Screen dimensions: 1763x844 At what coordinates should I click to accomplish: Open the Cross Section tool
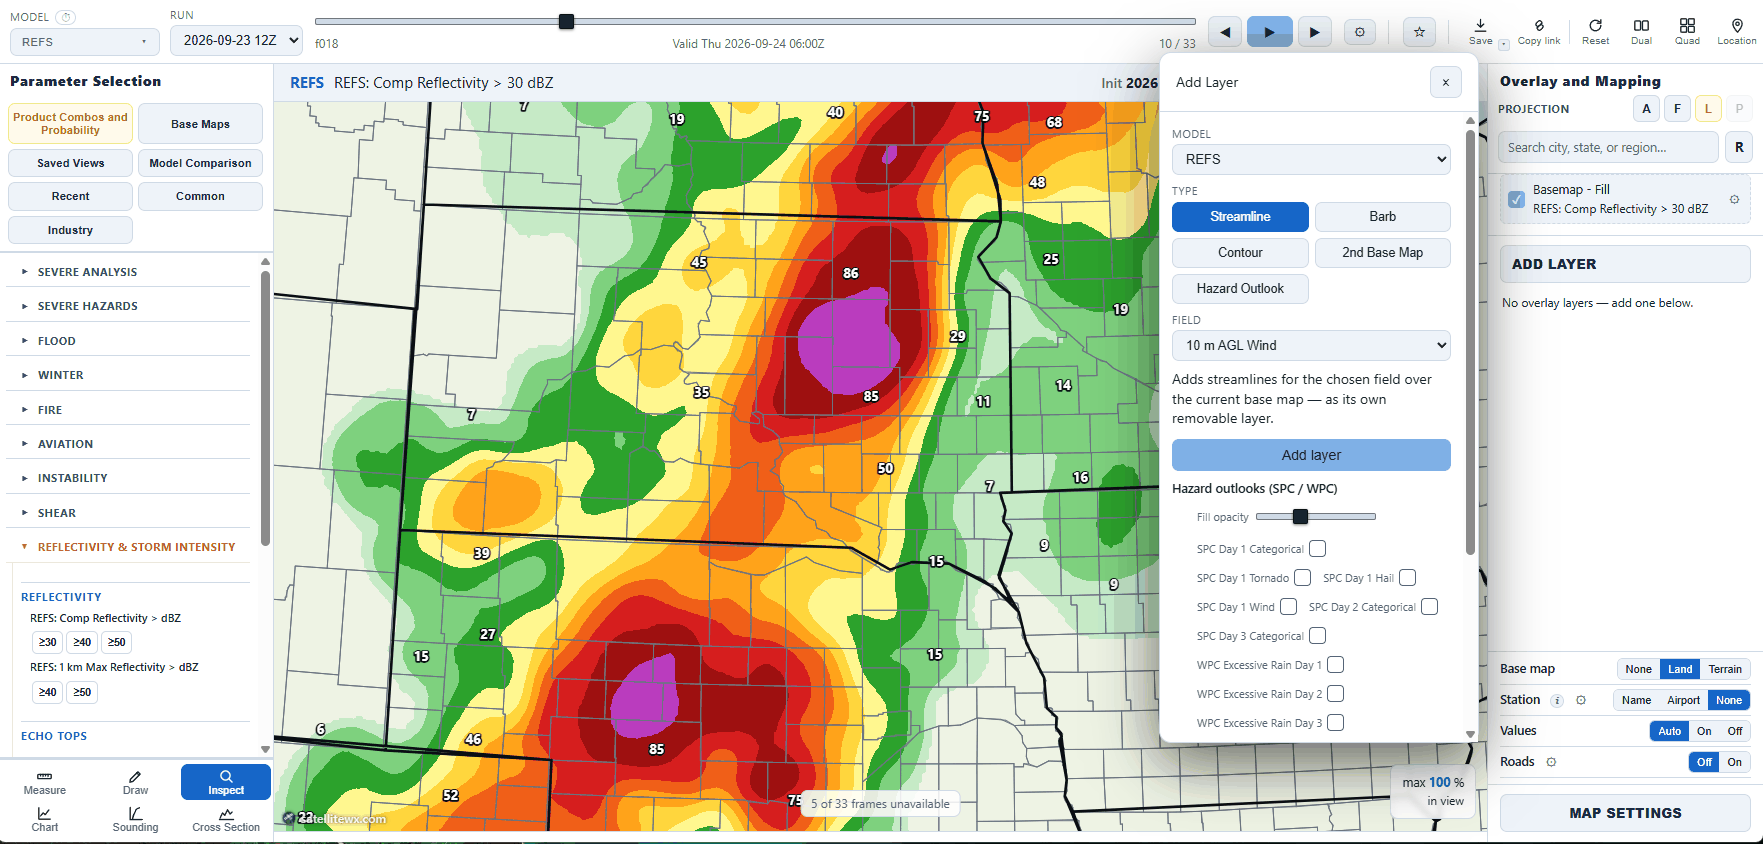tap(226, 820)
